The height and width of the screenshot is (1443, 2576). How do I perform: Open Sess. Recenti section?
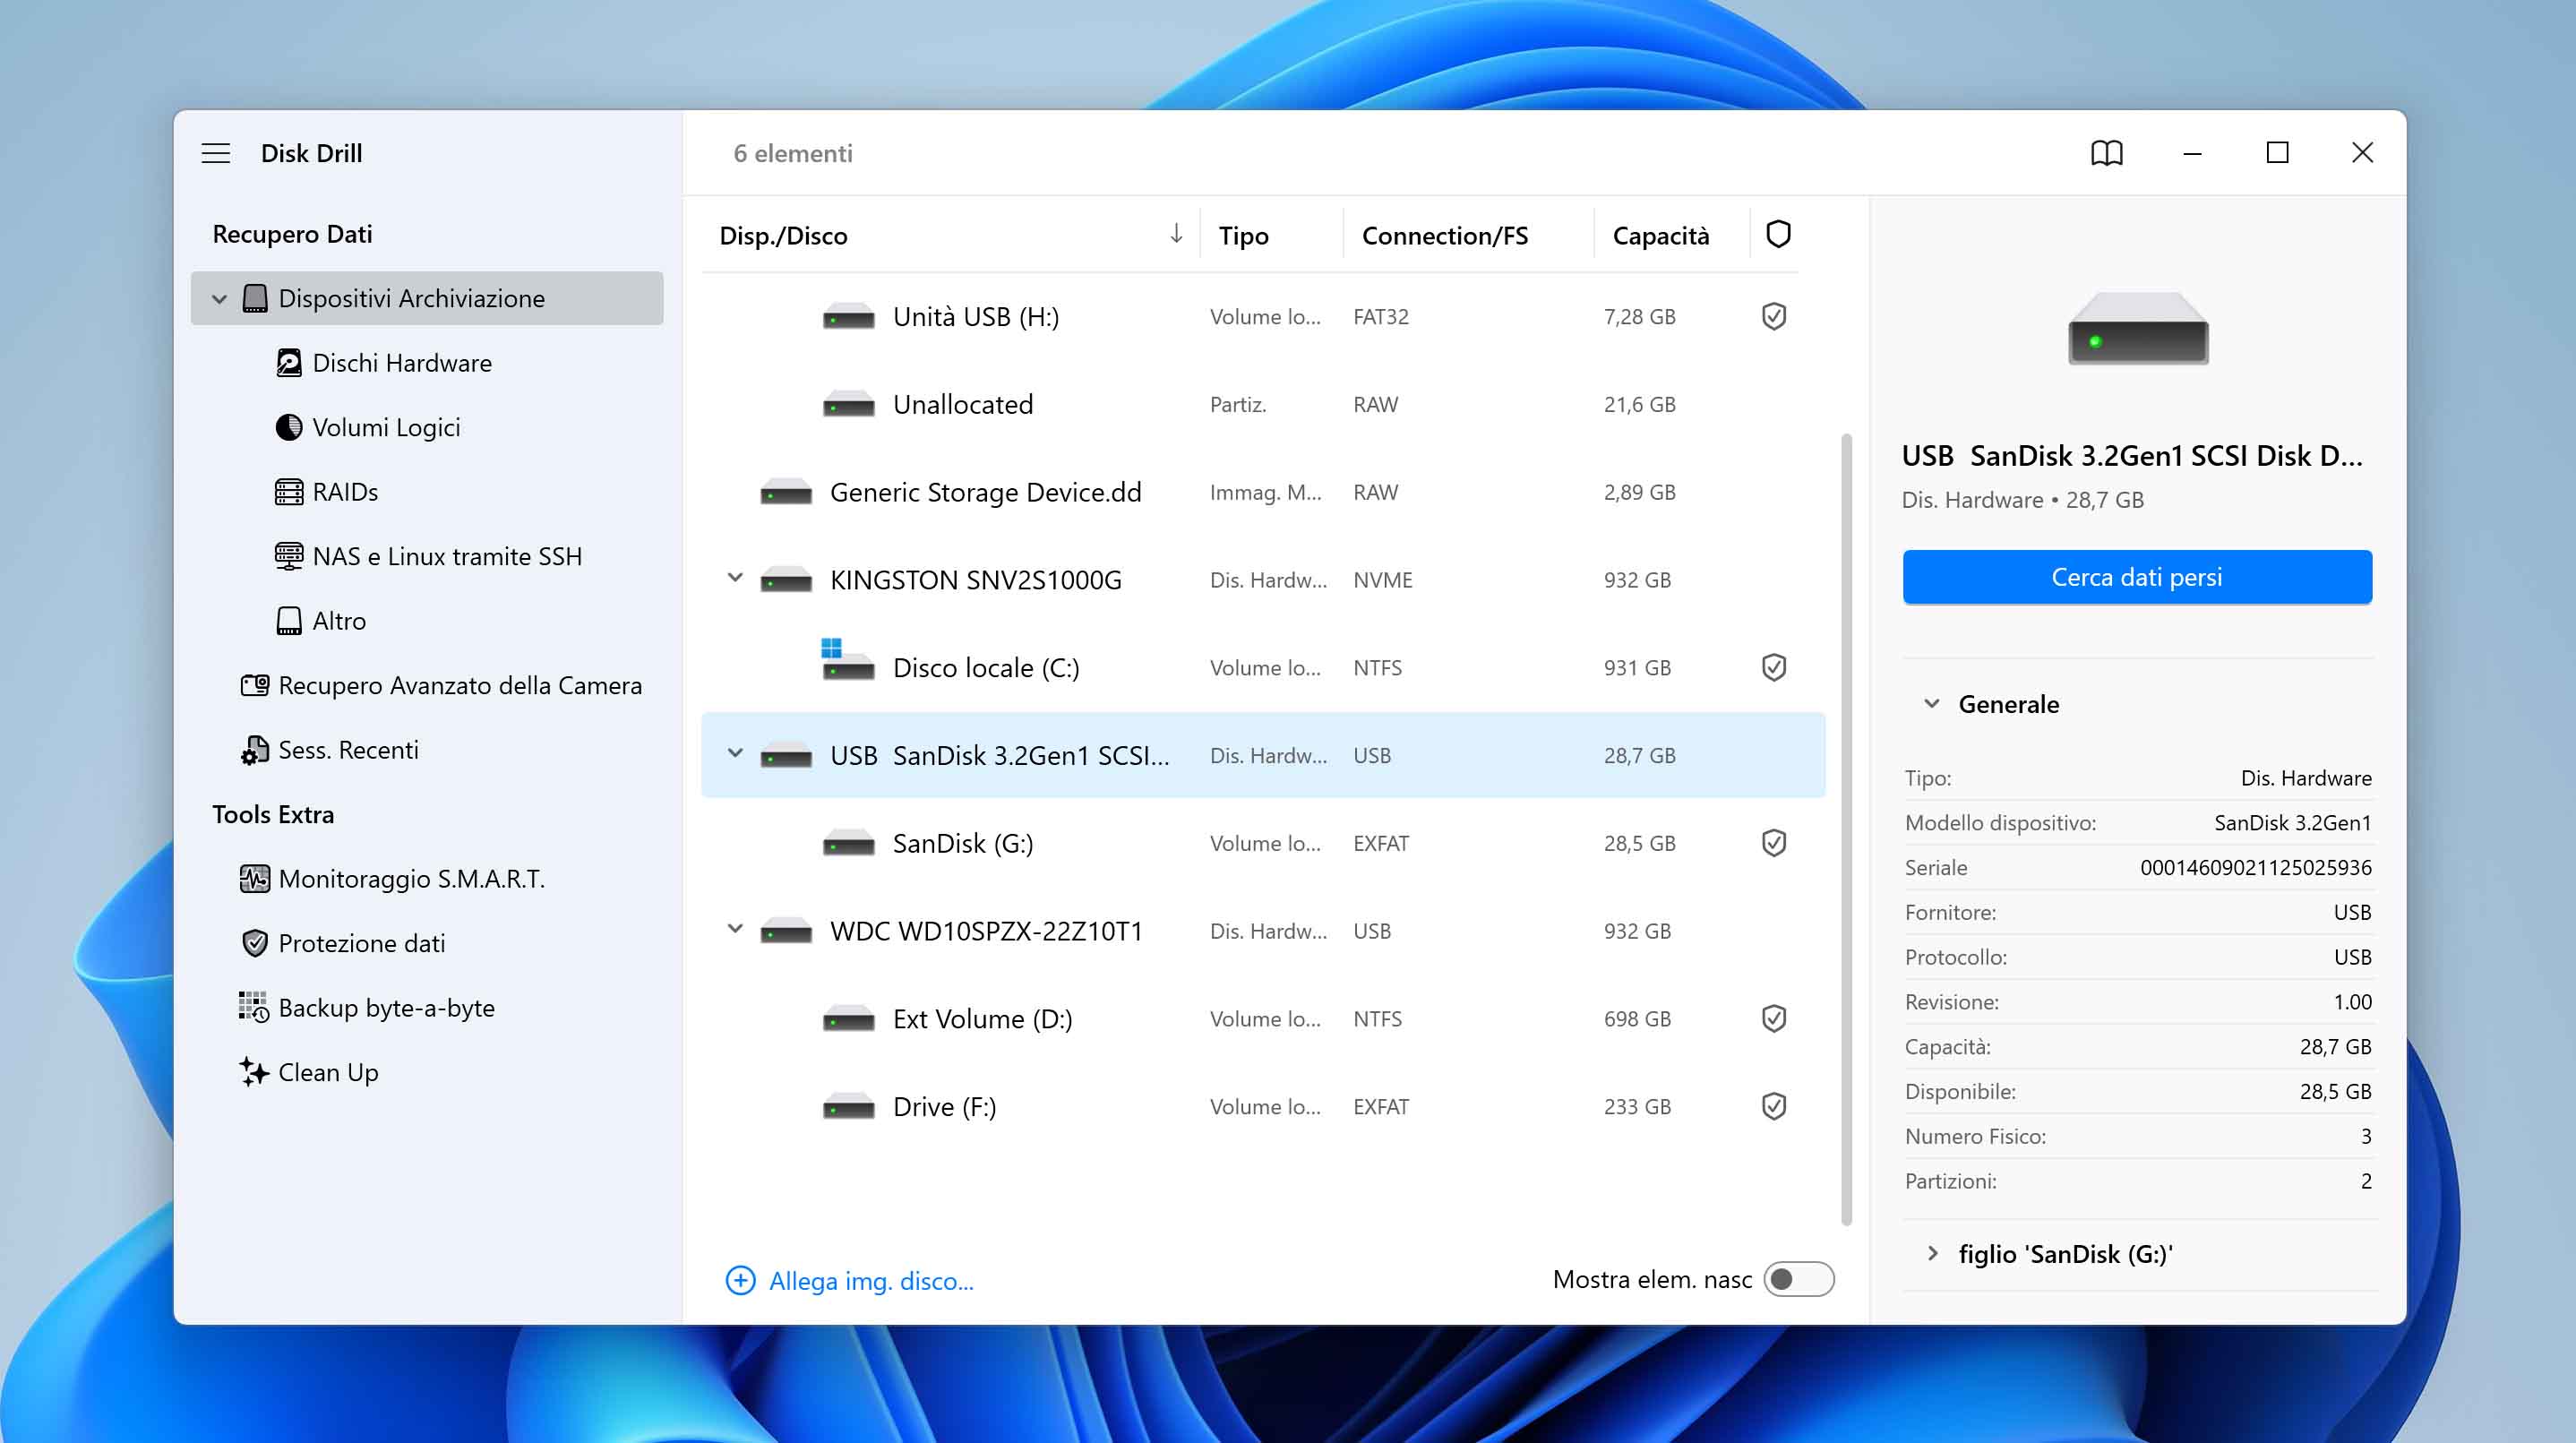coord(348,750)
